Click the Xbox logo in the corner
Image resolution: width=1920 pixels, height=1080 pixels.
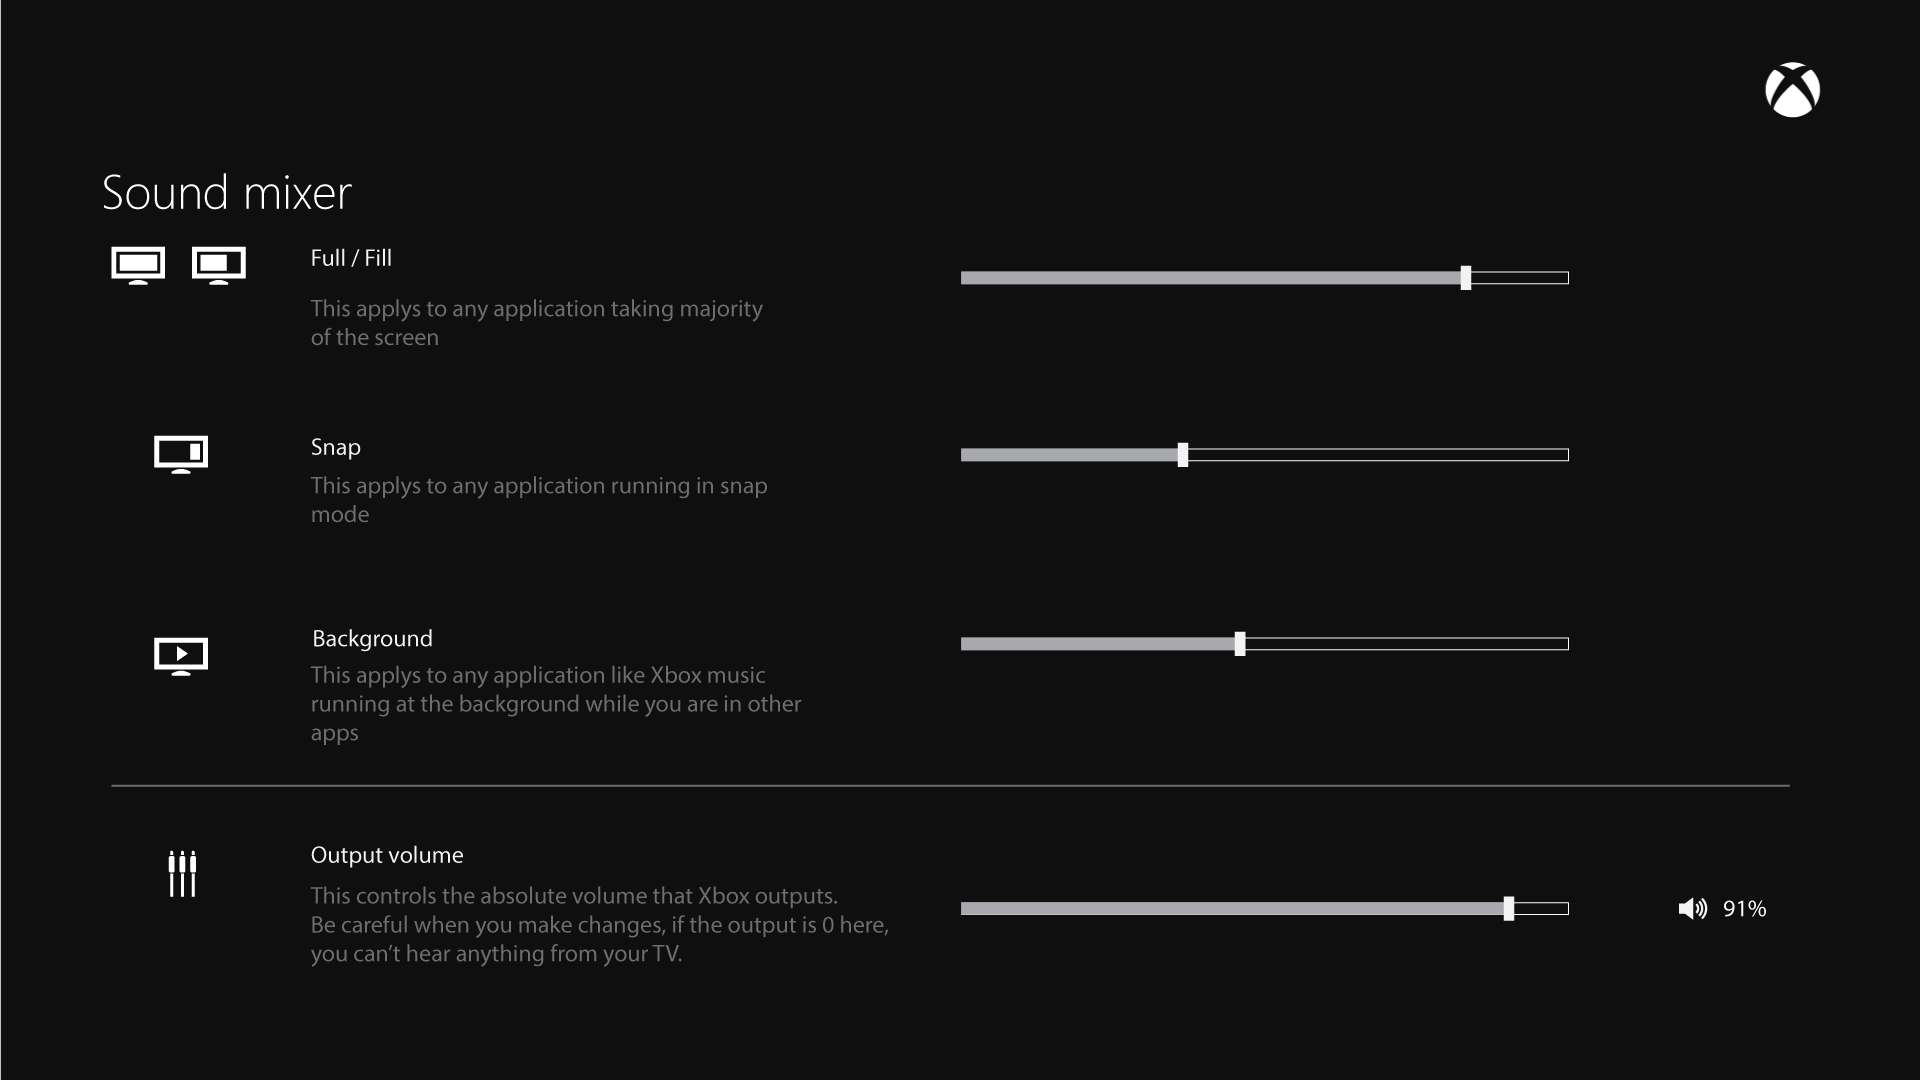pyautogui.click(x=1792, y=90)
